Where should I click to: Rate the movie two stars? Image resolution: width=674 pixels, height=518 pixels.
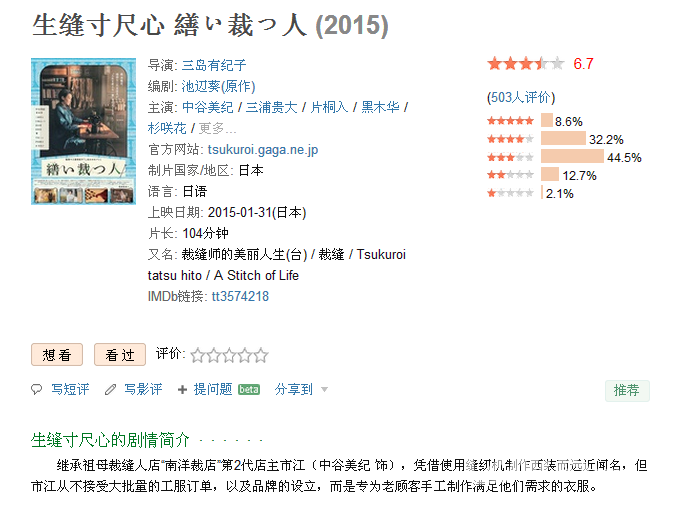pyautogui.click(x=213, y=355)
